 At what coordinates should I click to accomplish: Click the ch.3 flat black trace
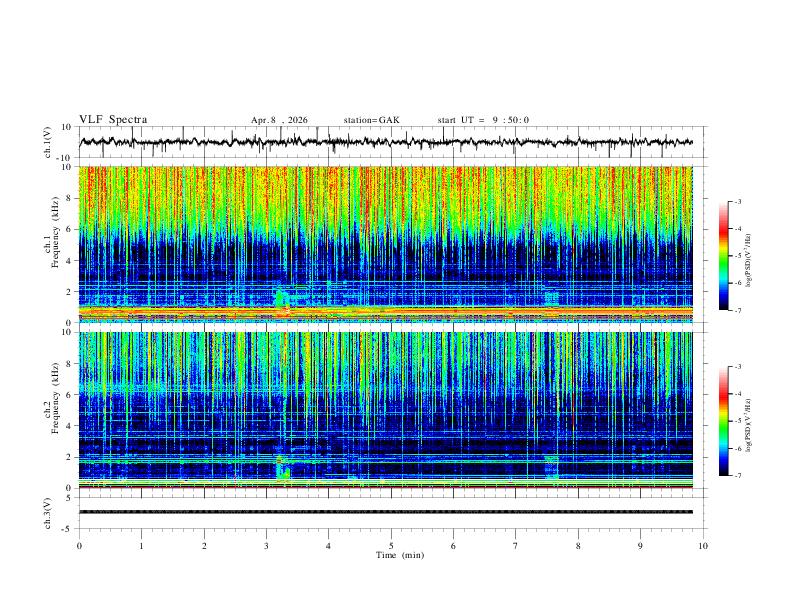pos(386,512)
